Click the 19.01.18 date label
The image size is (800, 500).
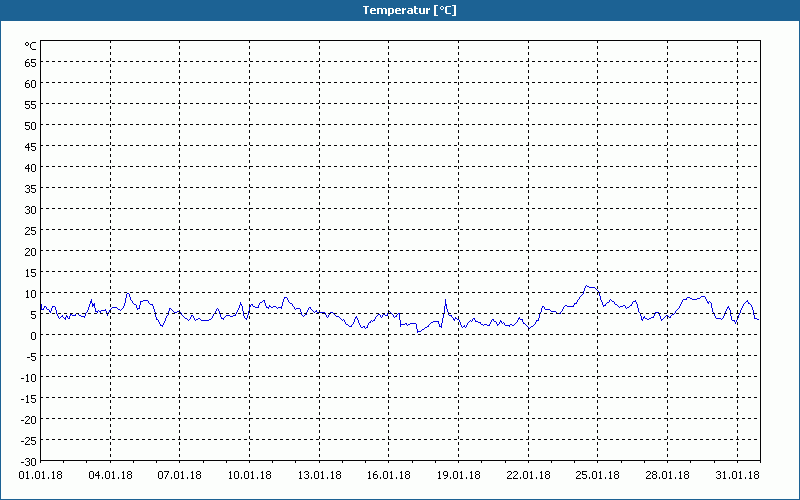click(458, 475)
